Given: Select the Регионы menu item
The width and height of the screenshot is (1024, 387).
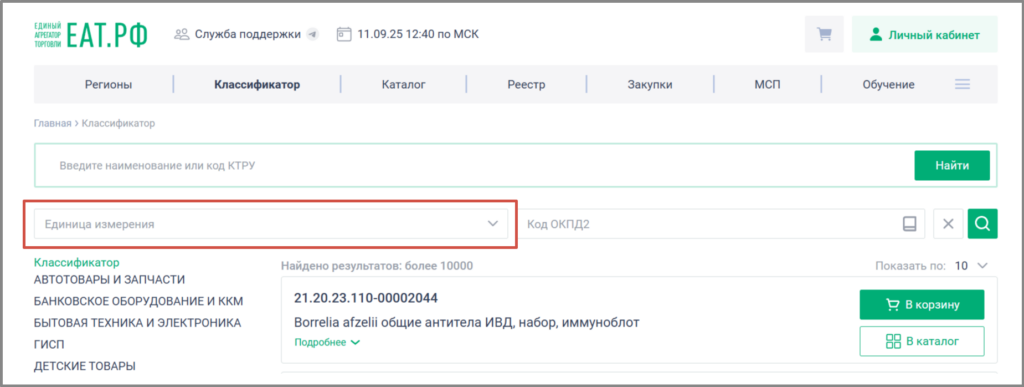Looking at the screenshot, I should coord(108,84).
